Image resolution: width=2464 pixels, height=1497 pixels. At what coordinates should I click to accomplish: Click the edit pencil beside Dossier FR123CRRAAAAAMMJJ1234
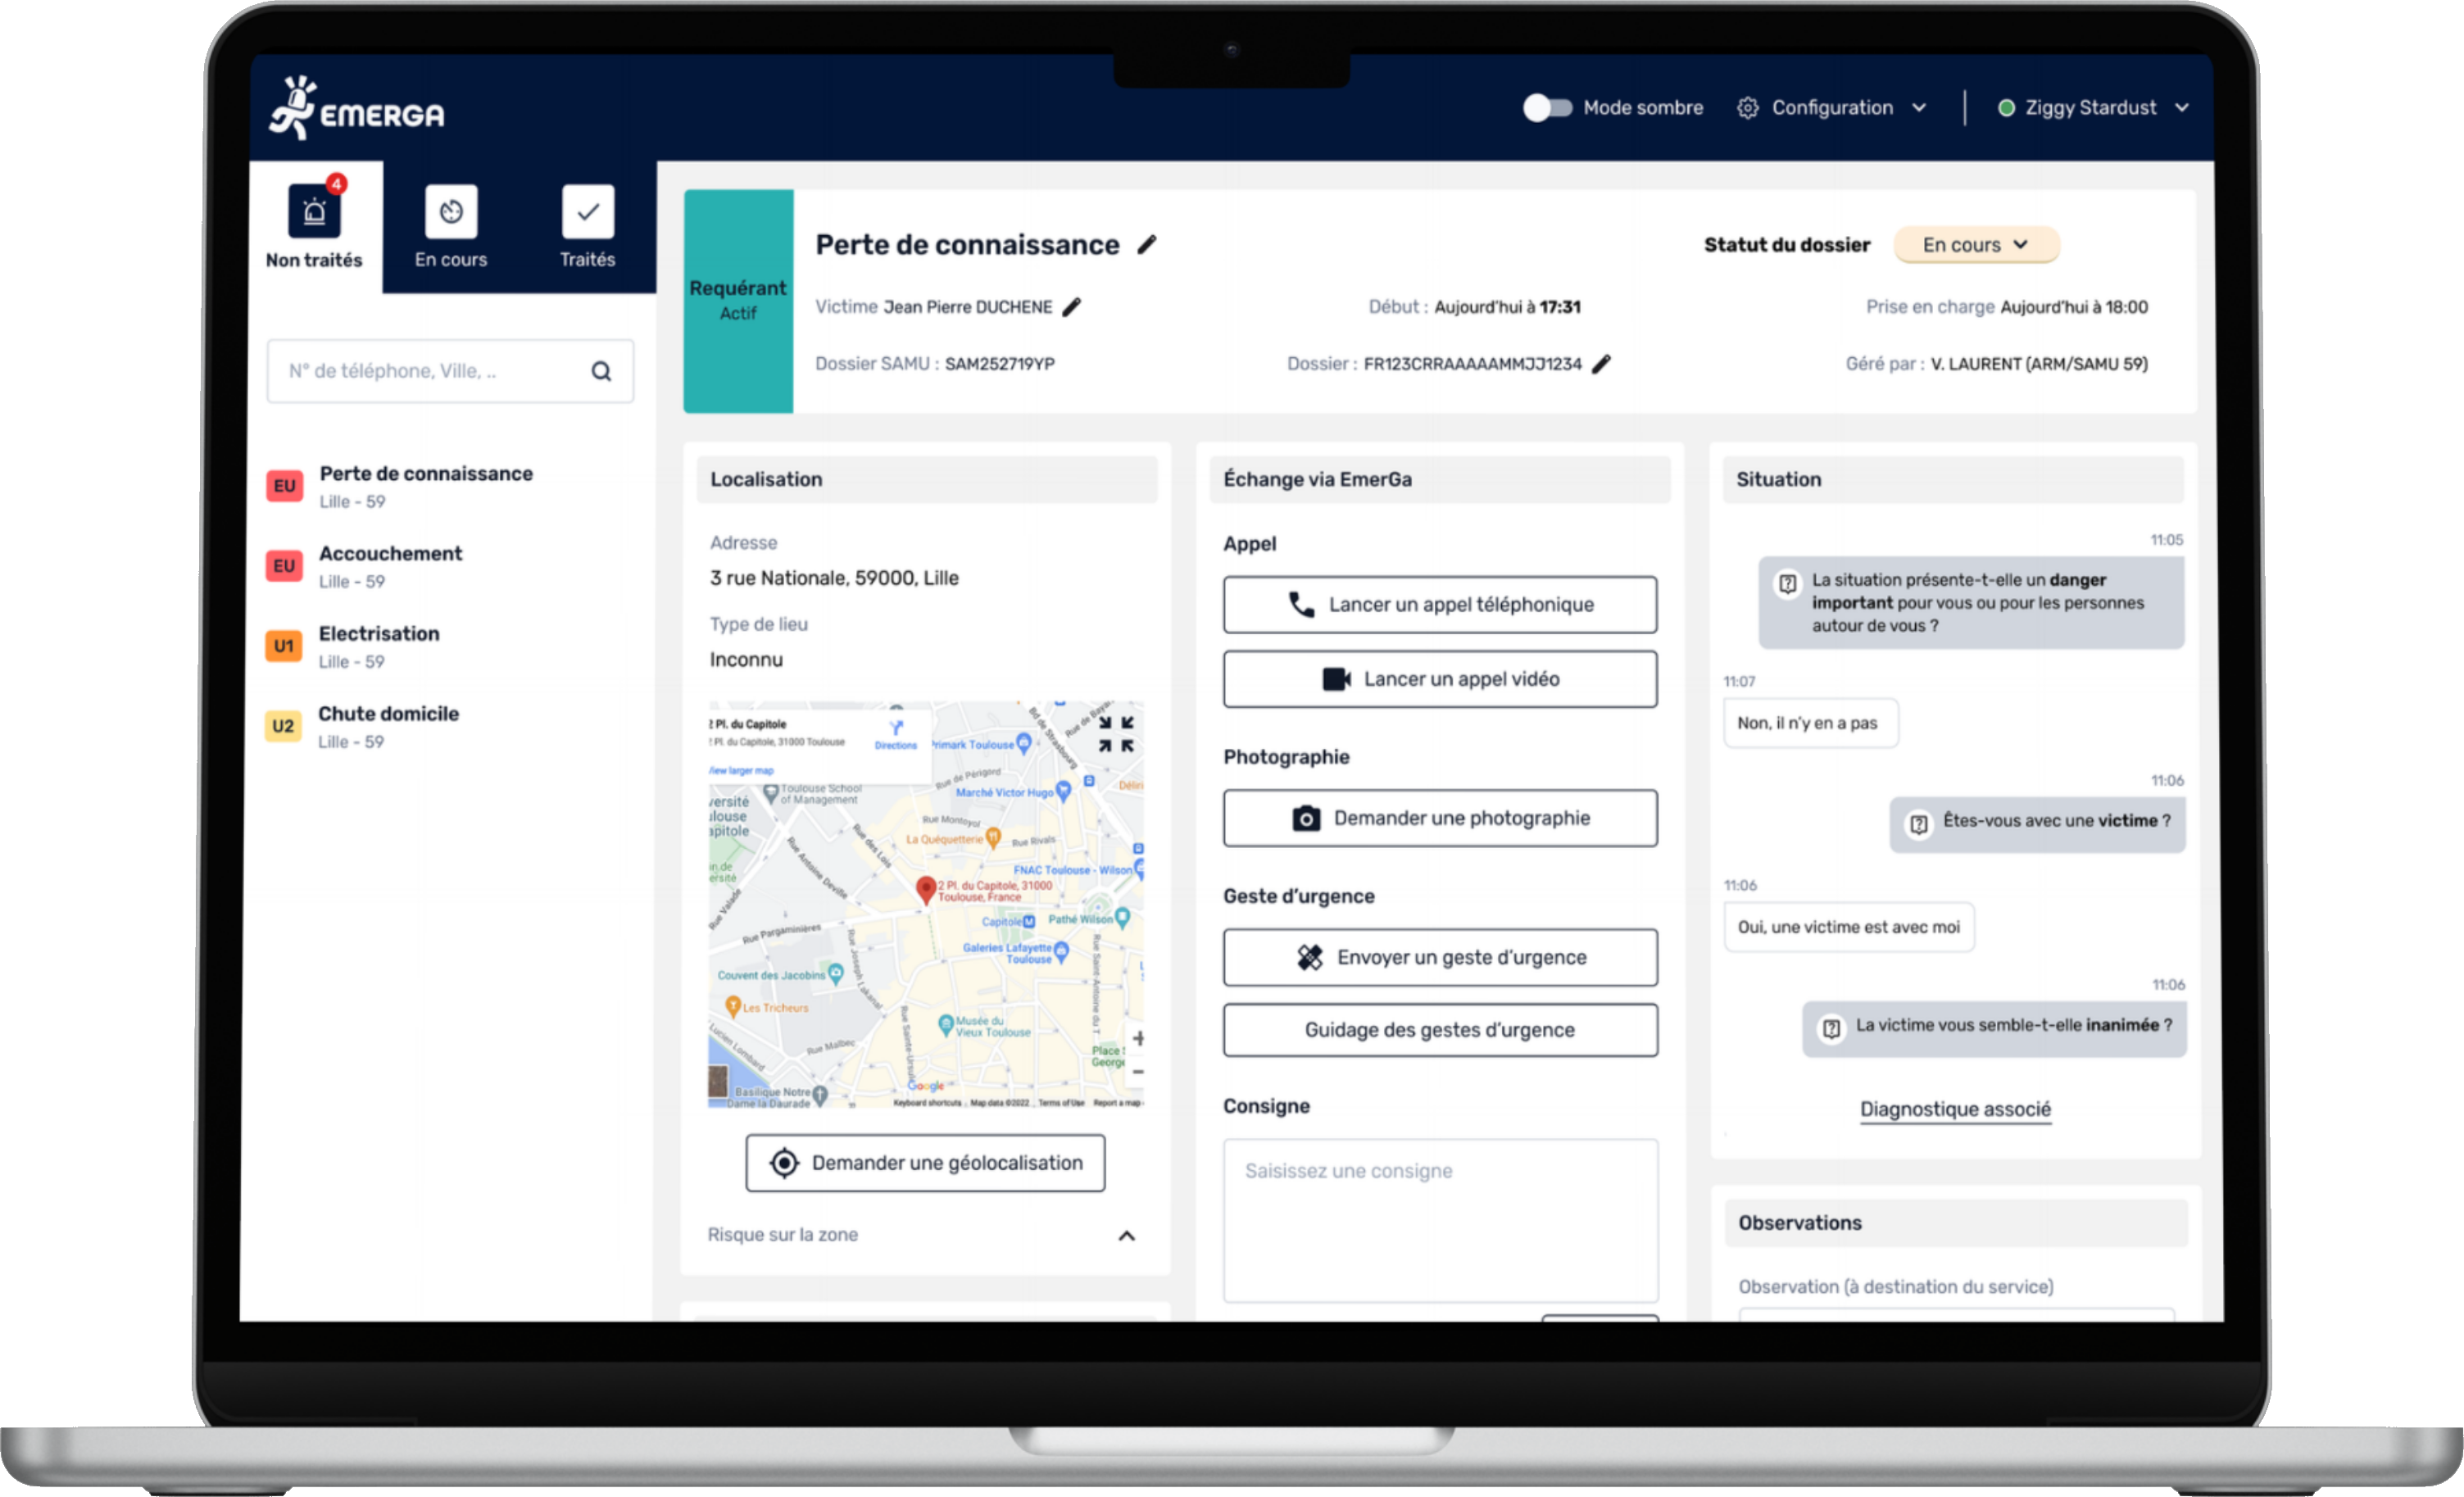click(x=1601, y=364)
